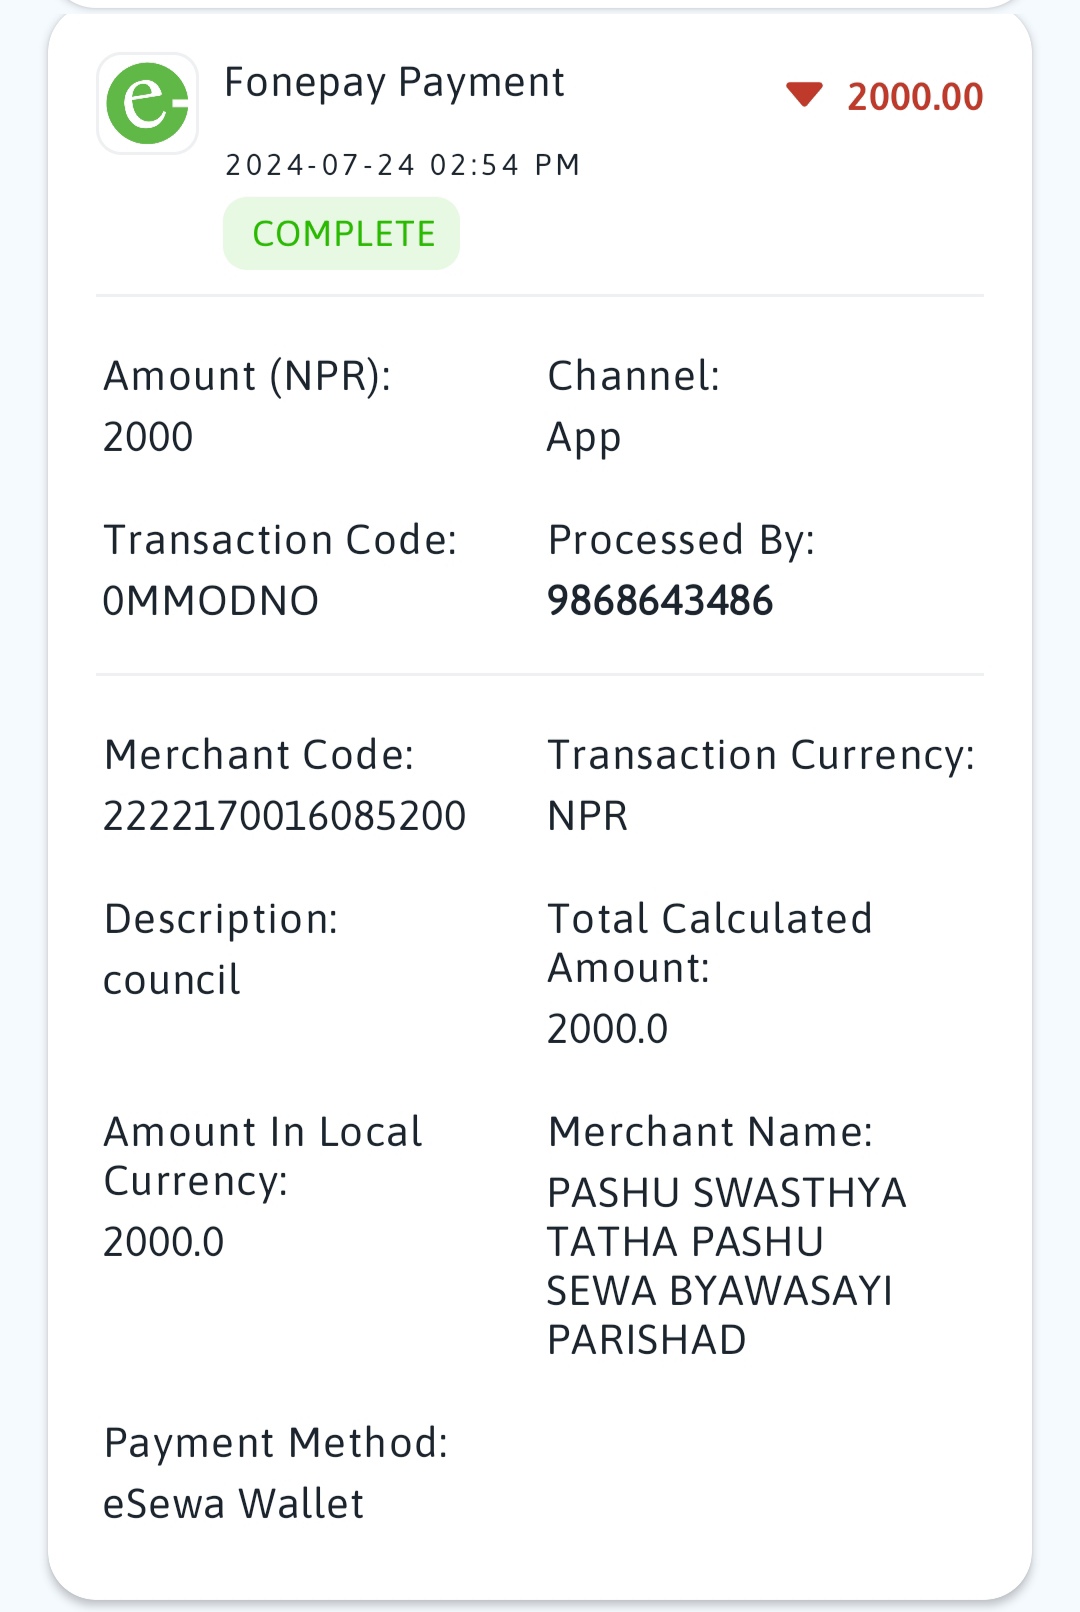
Task: Tap the red downward triangle icon
Action: tap(804, 95)
